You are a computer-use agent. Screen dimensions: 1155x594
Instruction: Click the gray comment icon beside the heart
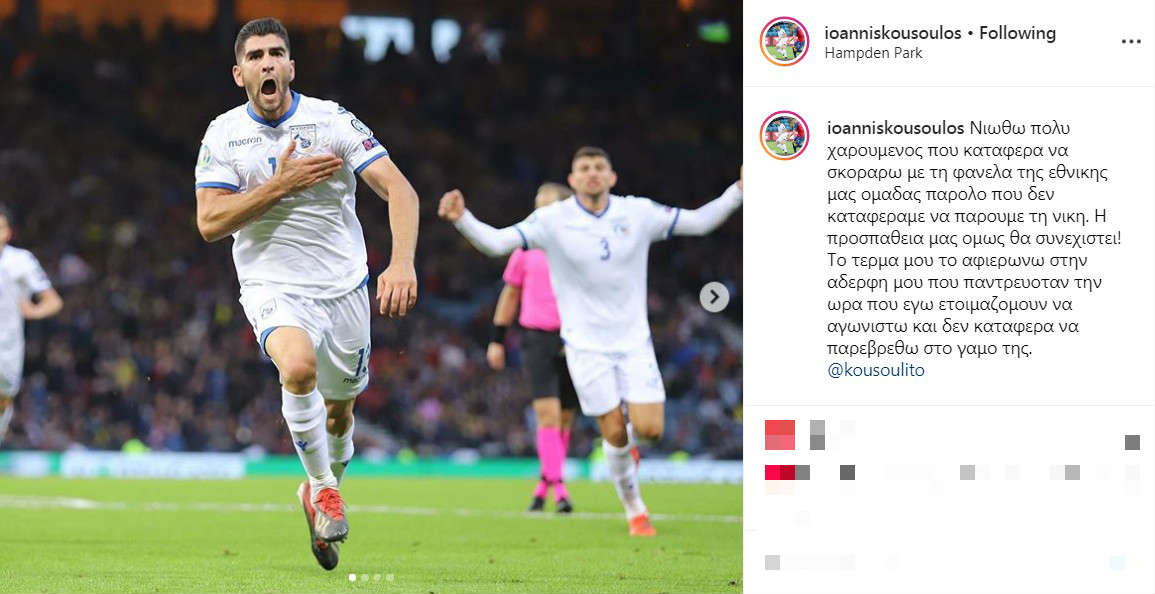(x=817, y=435)
